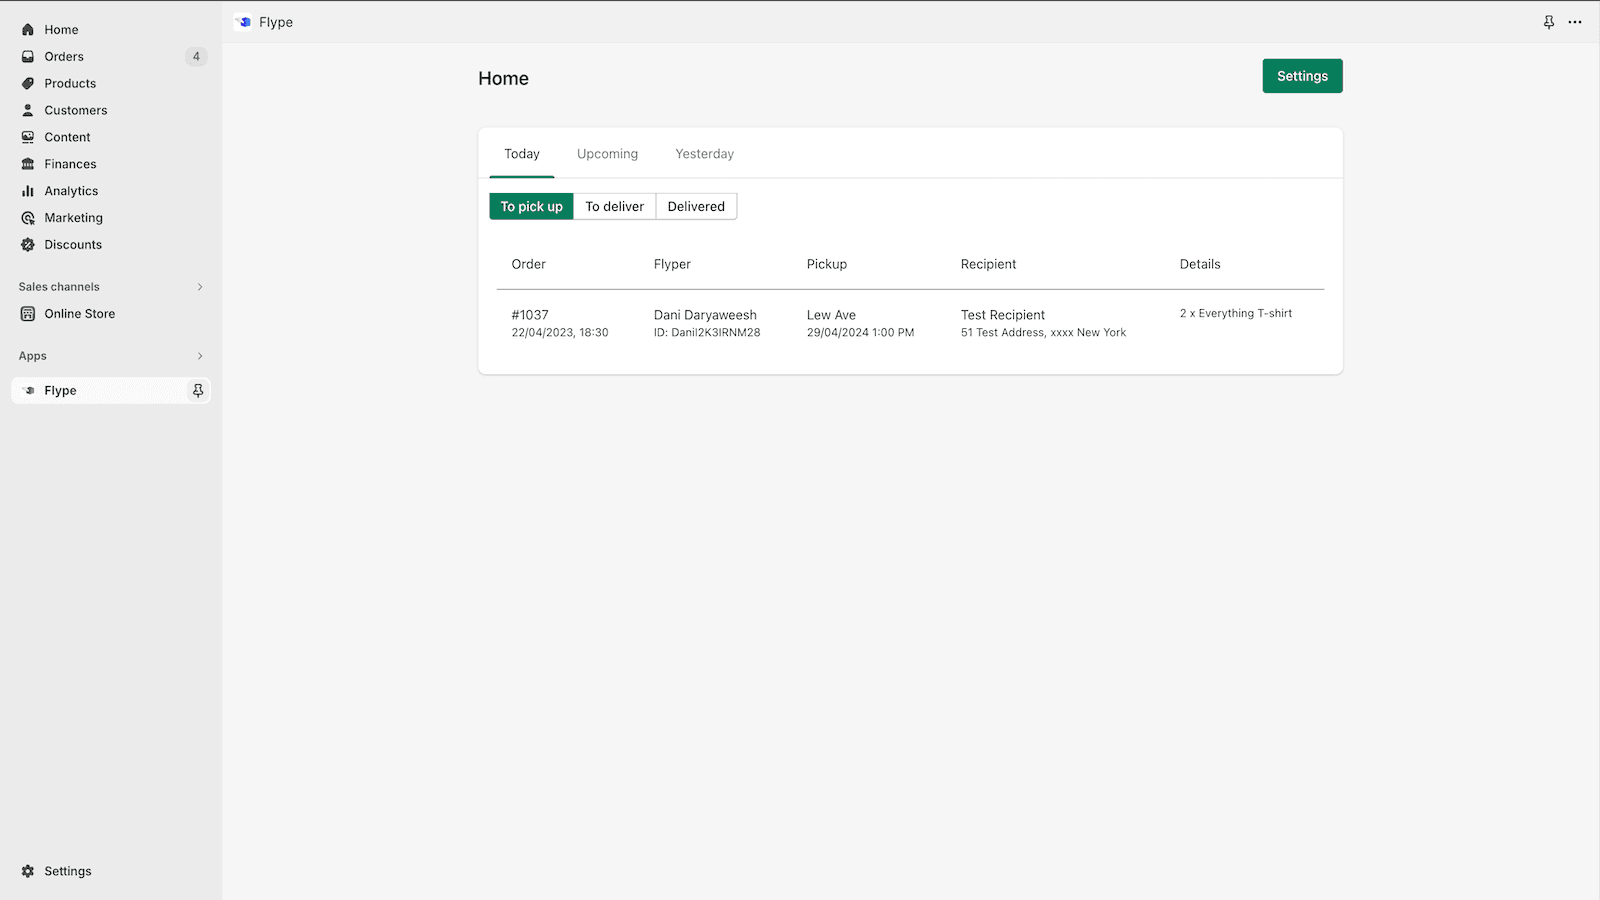The width and height of the screenshot is (1600, 900).
Task: Expand the Sales channels section
Action: pyautogui.click(x=200, y=287)
